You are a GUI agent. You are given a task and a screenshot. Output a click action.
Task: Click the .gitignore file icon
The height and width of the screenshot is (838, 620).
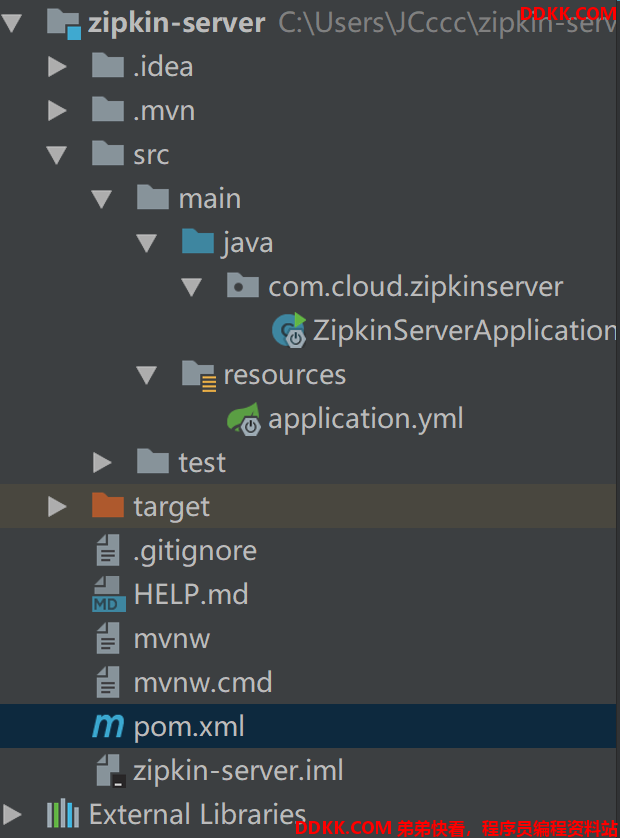[x=108, y=550]
